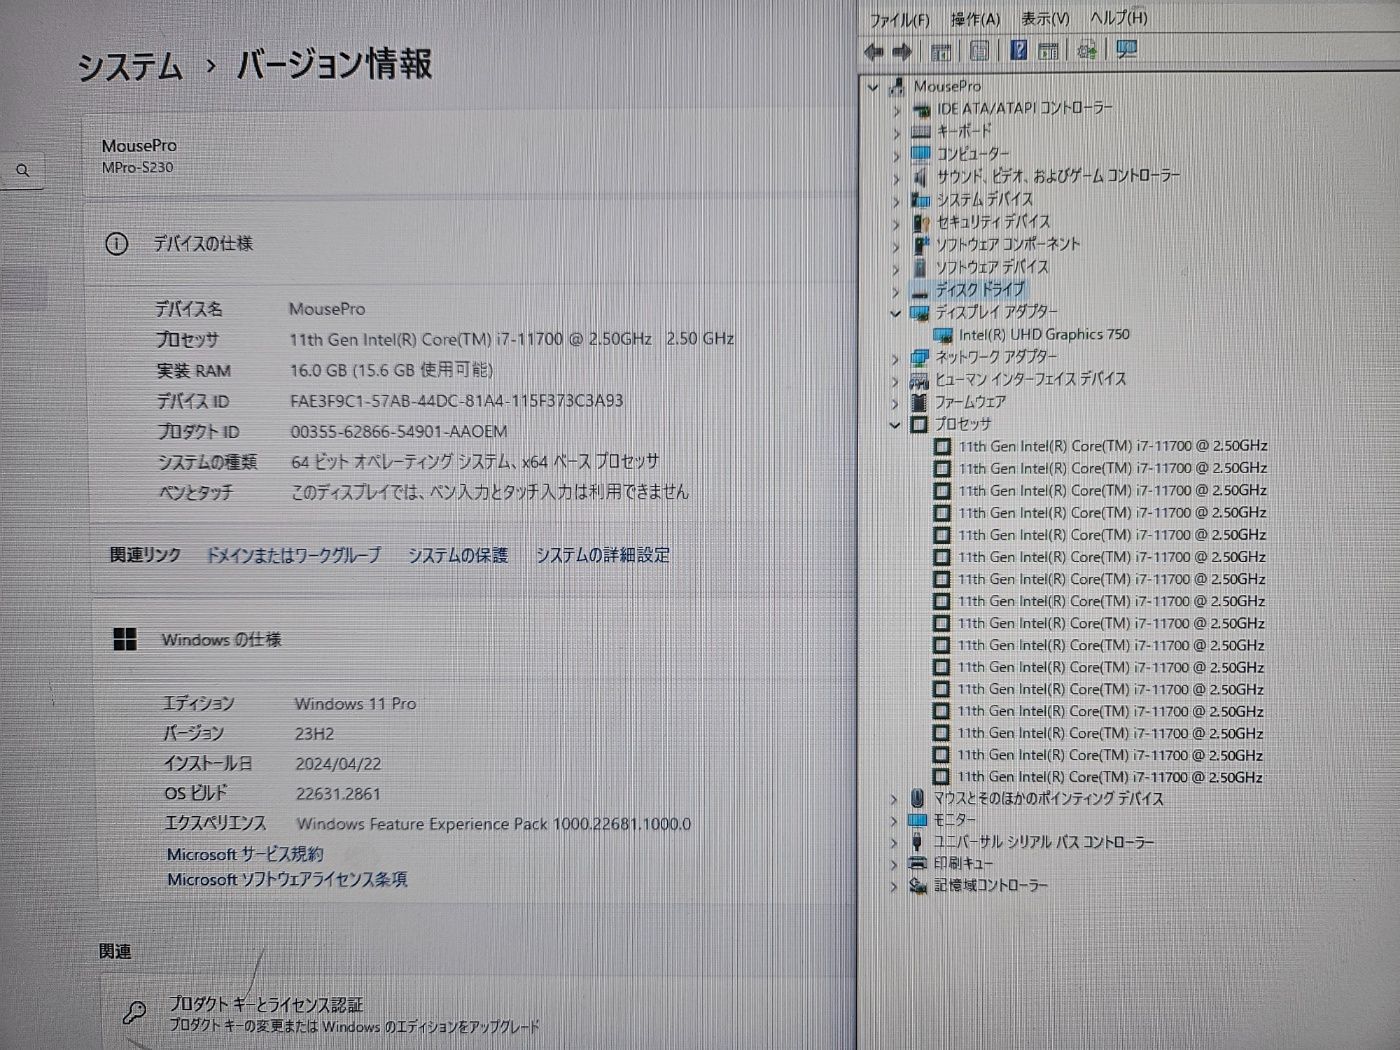Collapse the ディスプレイ アダプター node chevron

point(896,313)
